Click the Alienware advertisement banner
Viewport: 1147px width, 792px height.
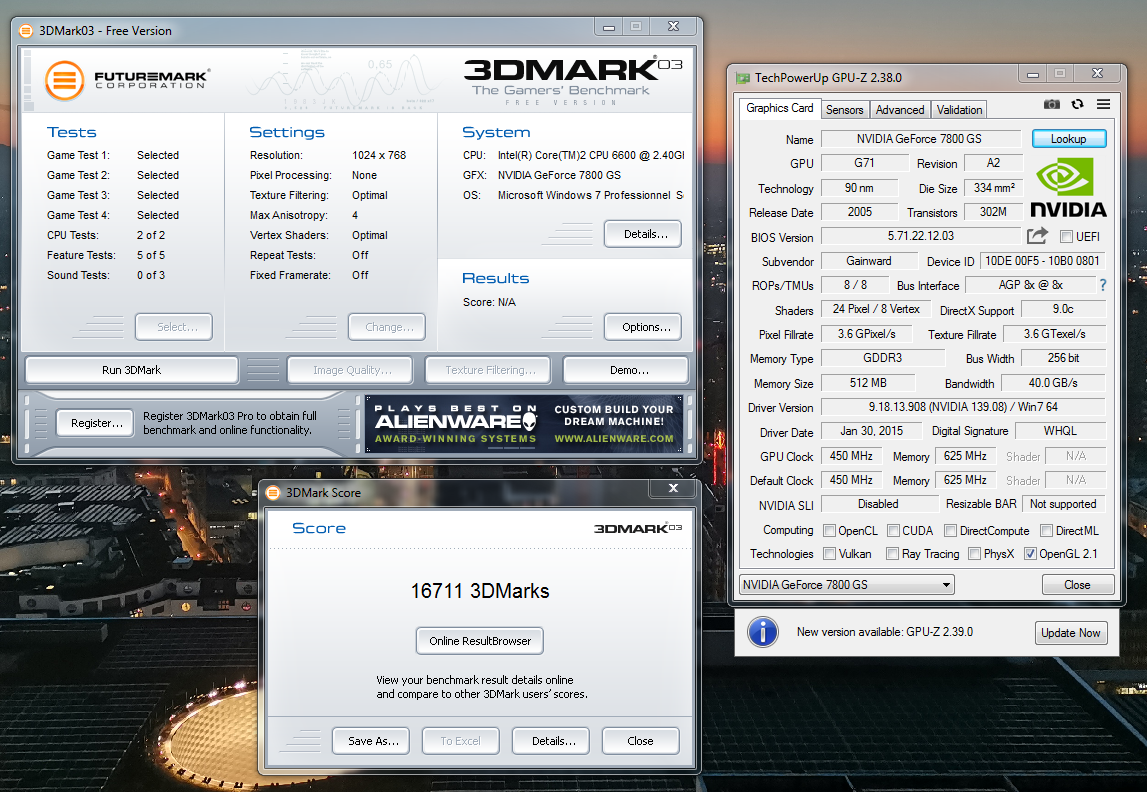[x=524, y=424]
